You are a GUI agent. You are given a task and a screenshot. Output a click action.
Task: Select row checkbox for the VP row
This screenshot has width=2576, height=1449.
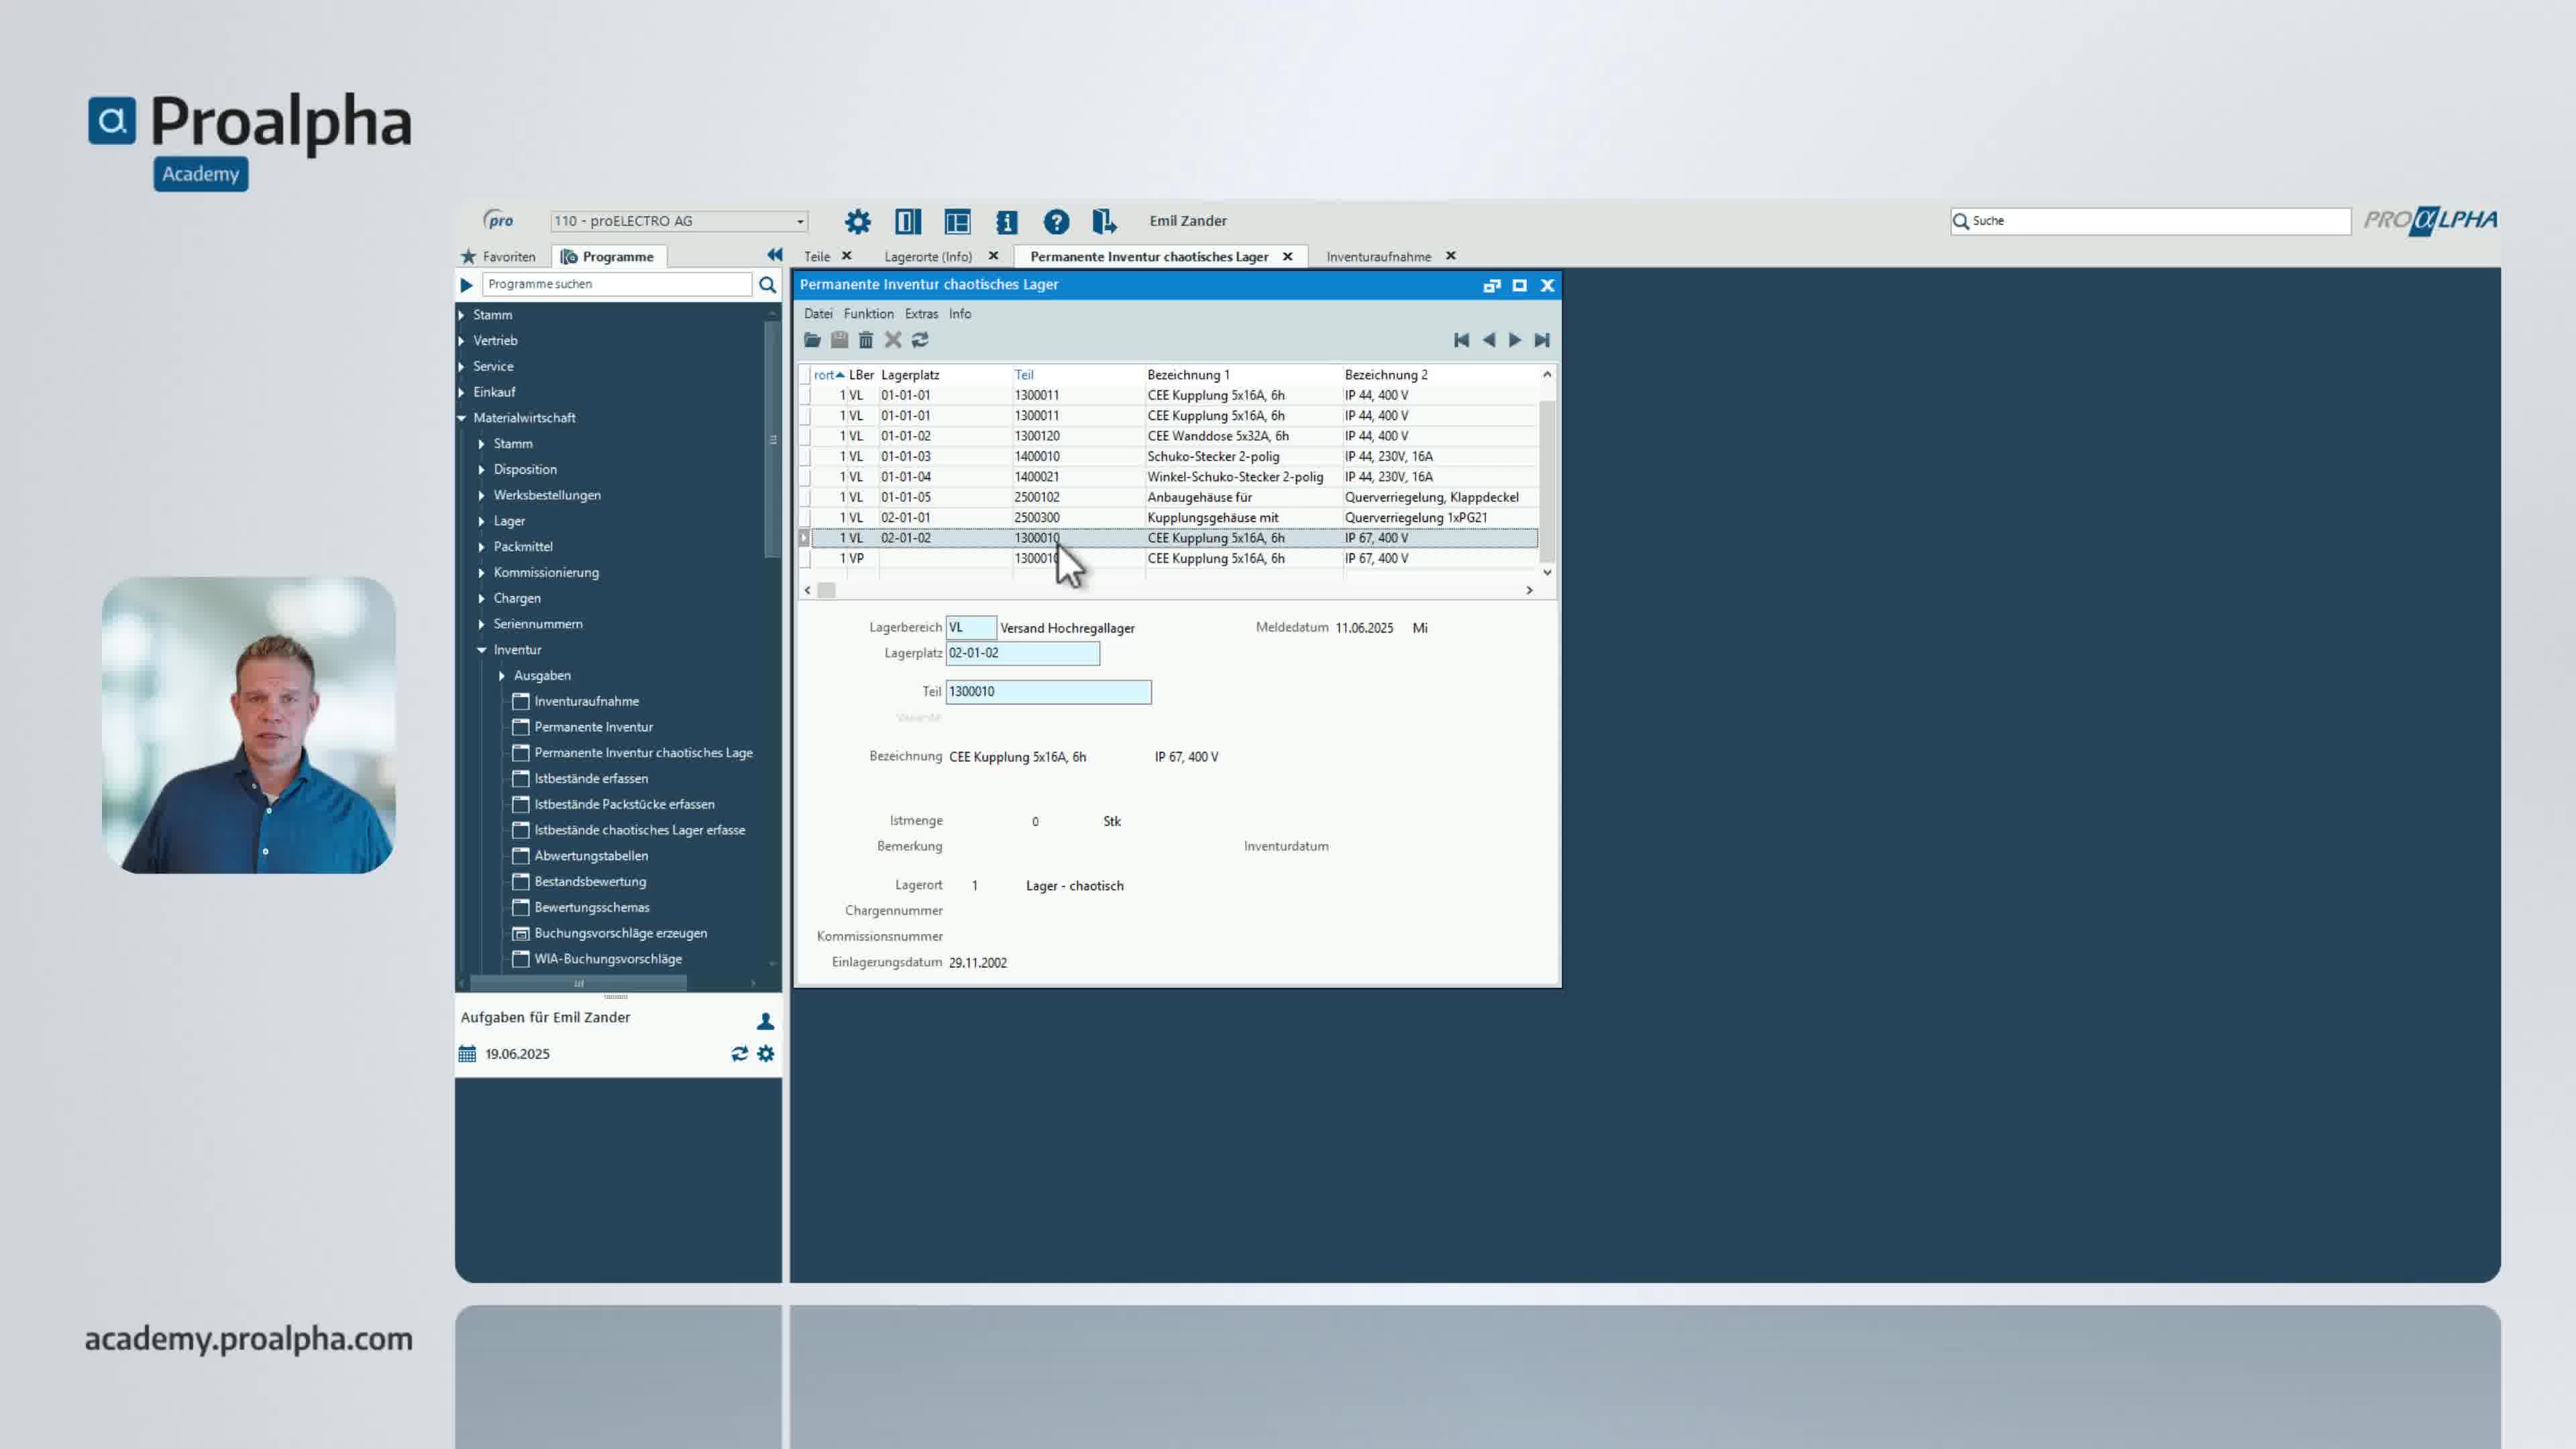805,559
